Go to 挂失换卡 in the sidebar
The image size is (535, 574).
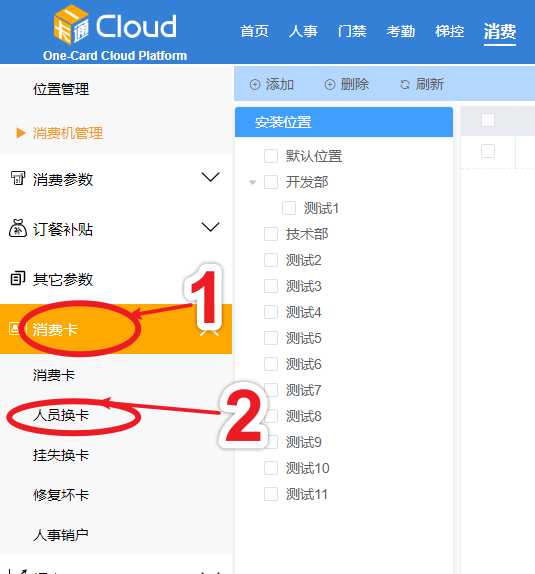click(61, 455)
